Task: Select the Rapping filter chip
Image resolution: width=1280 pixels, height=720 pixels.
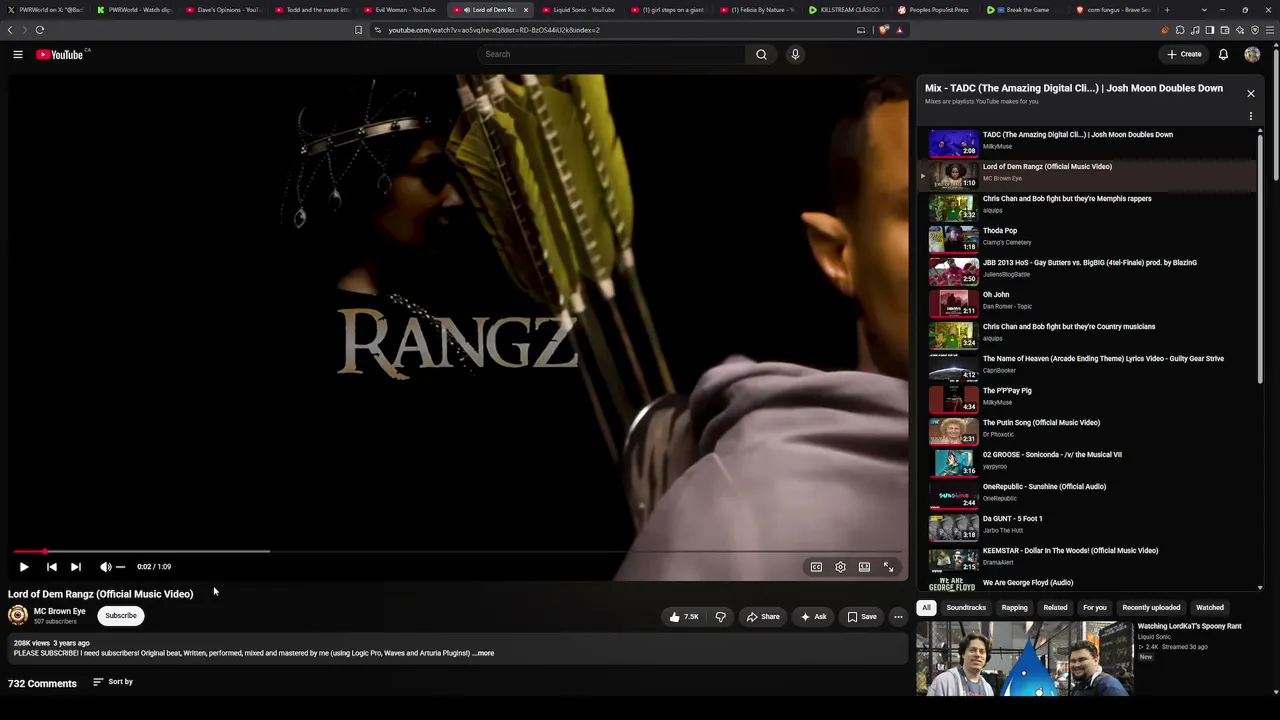Action: [x=1014, y=608]
